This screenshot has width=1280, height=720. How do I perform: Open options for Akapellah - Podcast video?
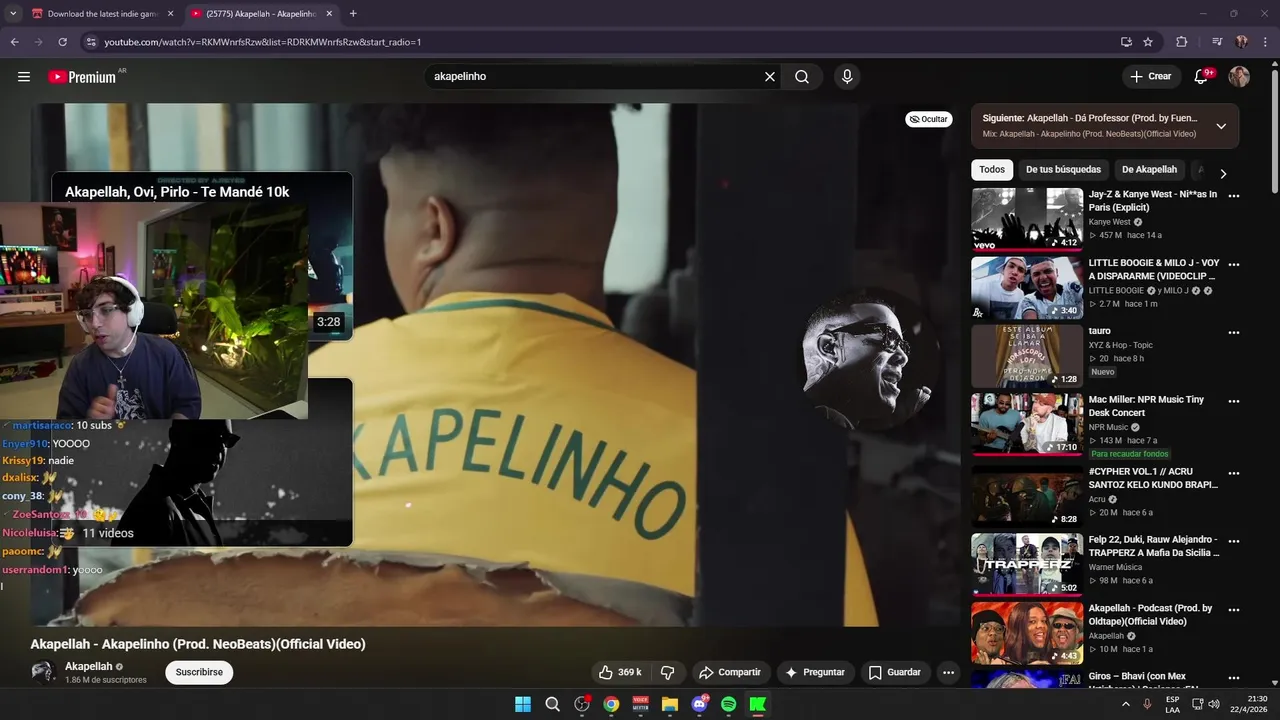pyautogui.click(x=1234, y=610)
